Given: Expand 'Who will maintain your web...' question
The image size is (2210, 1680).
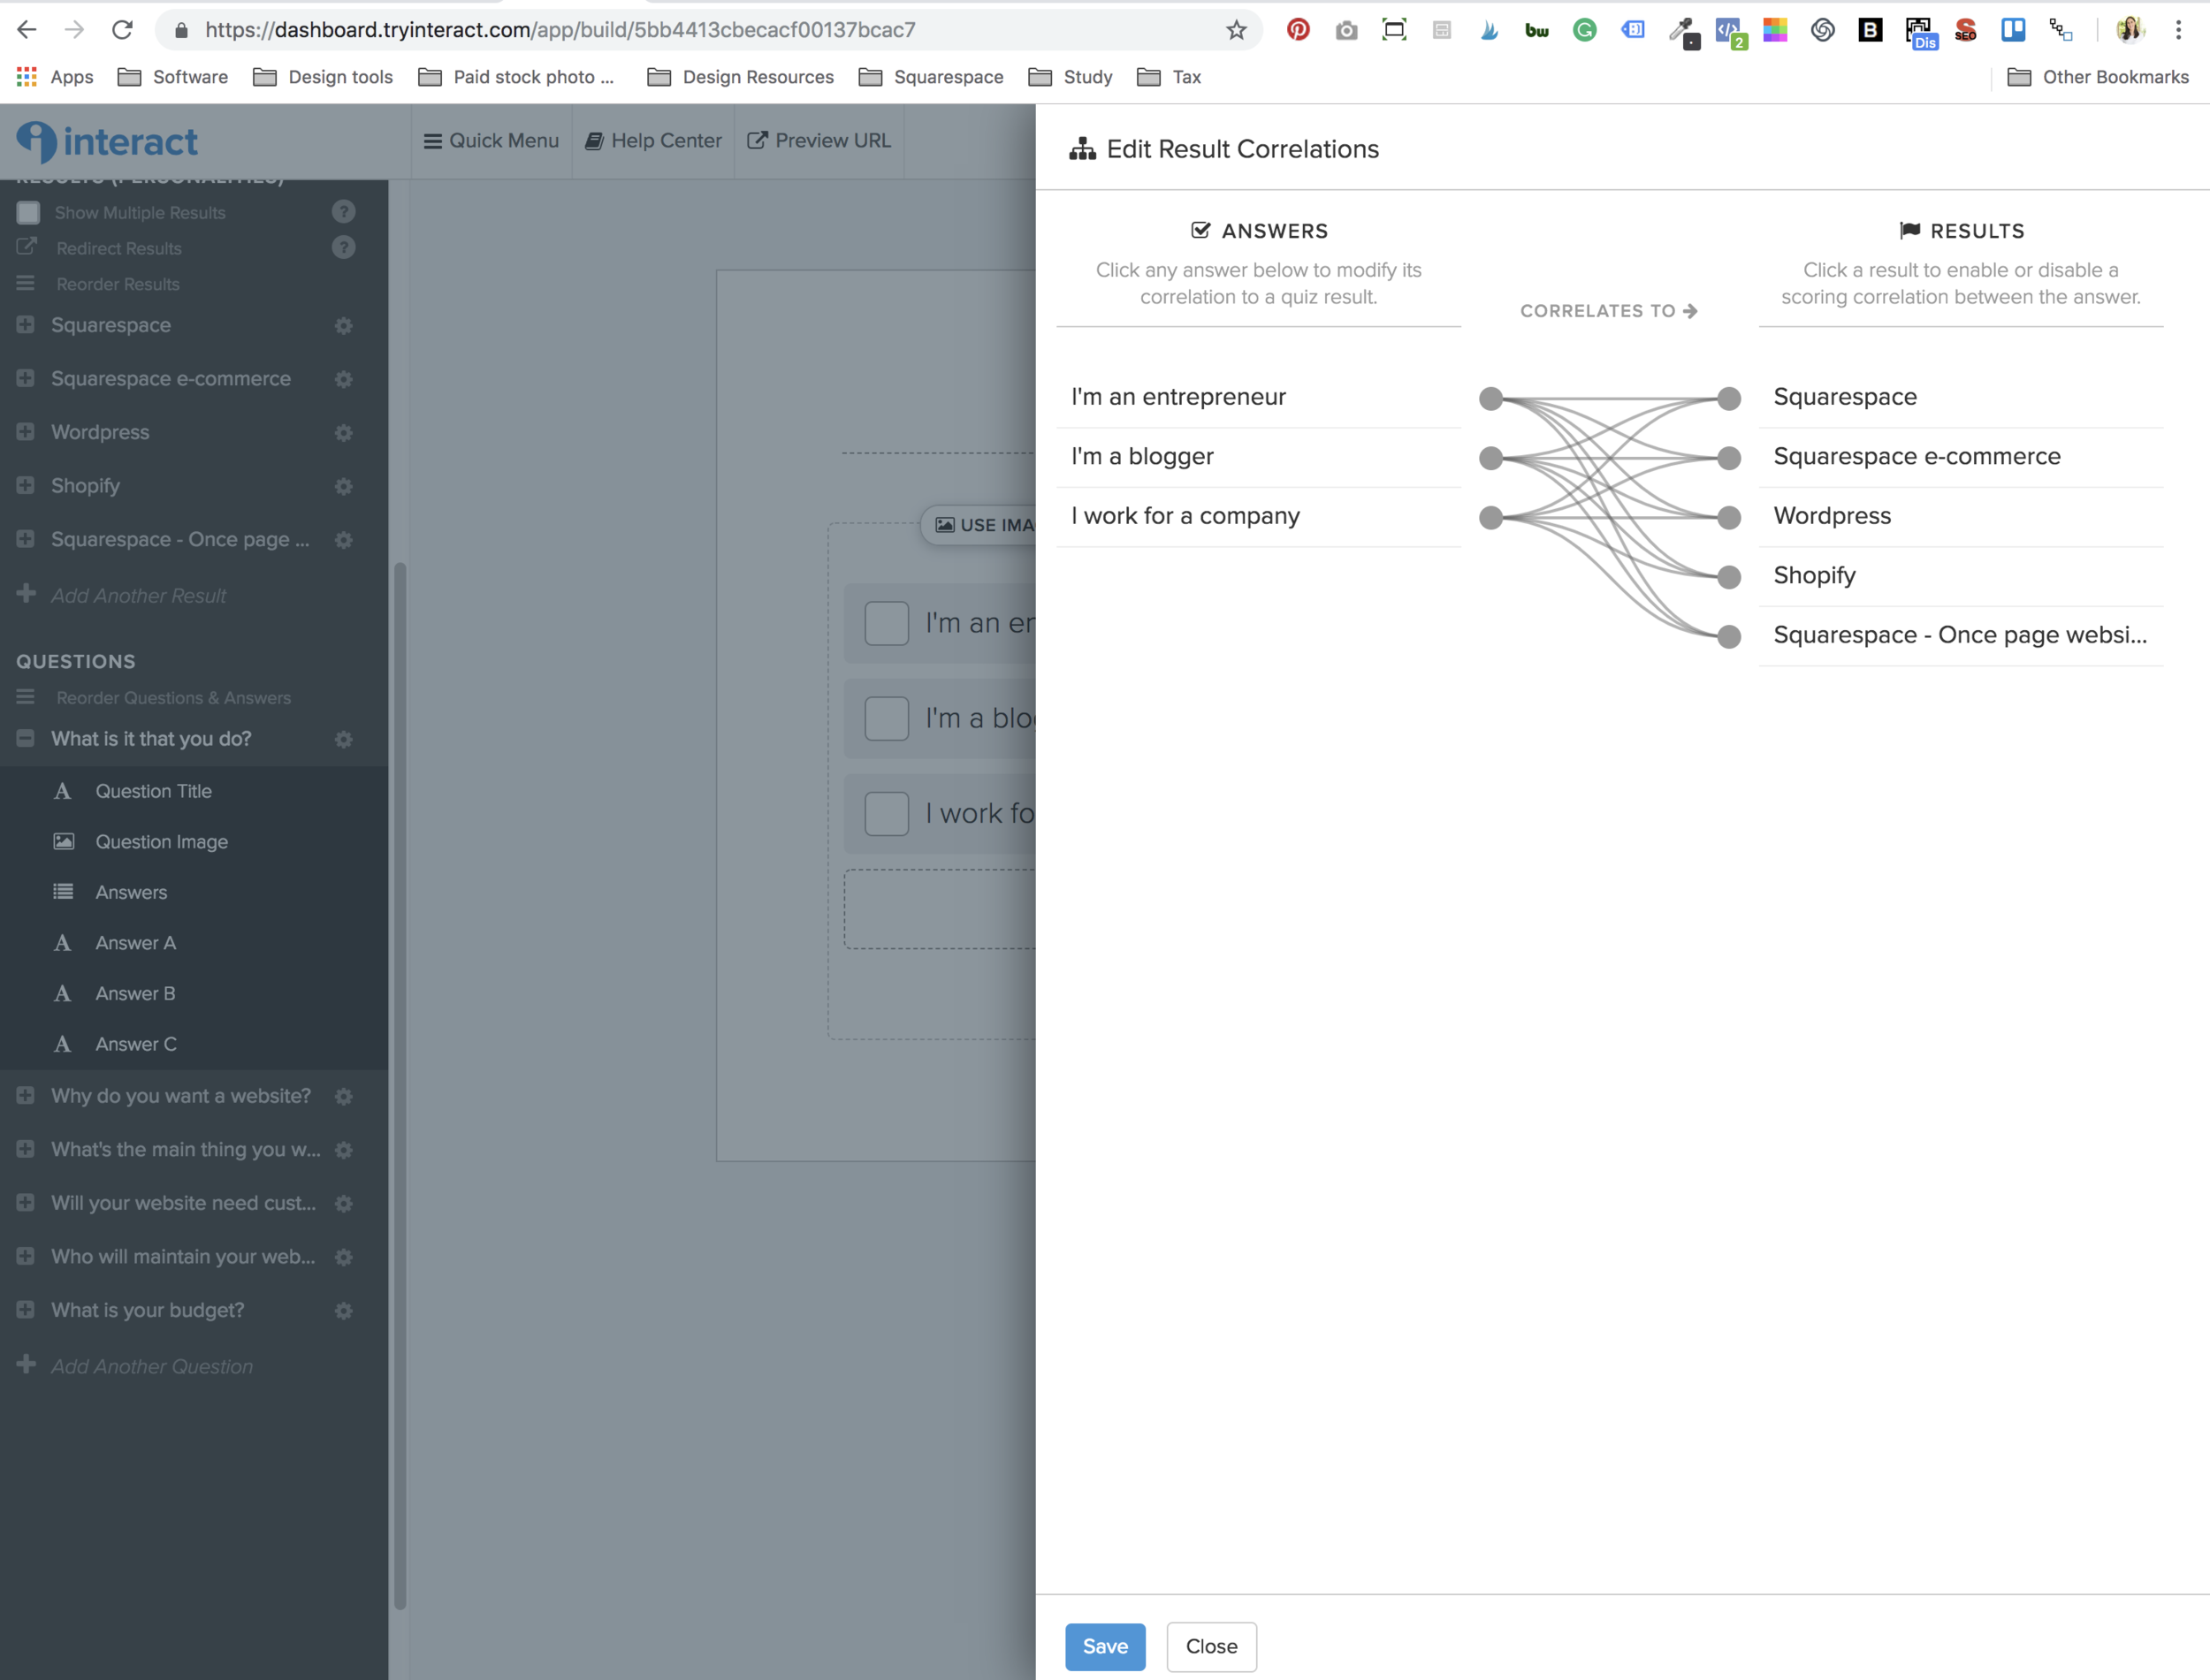Looking at the screenshot, I should [x=26, y=1256].
